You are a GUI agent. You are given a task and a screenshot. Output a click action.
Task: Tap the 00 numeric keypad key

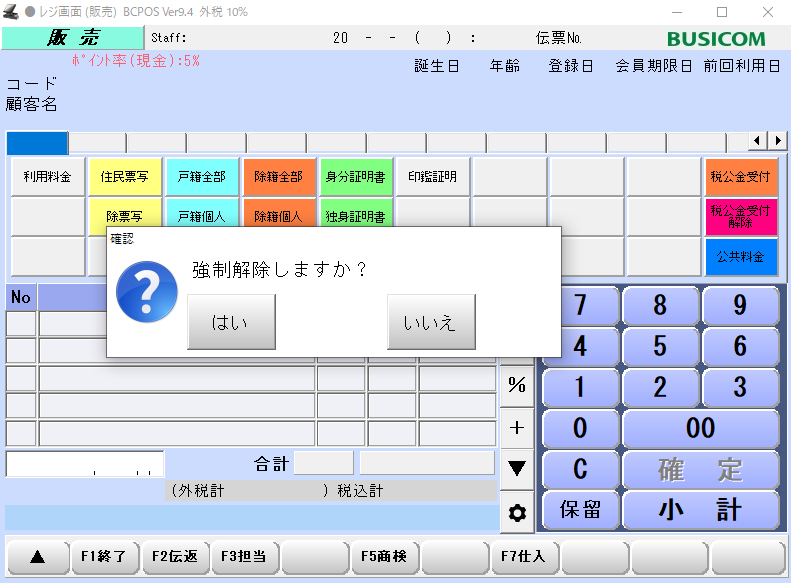[700, 428]
